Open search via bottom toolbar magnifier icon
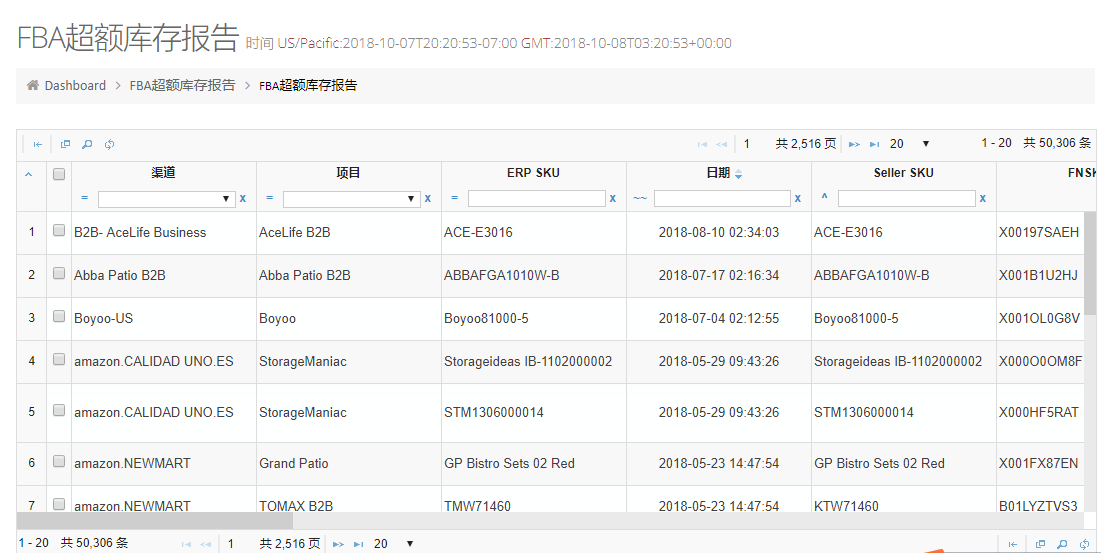This screenshot has height=553, width=1101. [x=1062, y=544]
